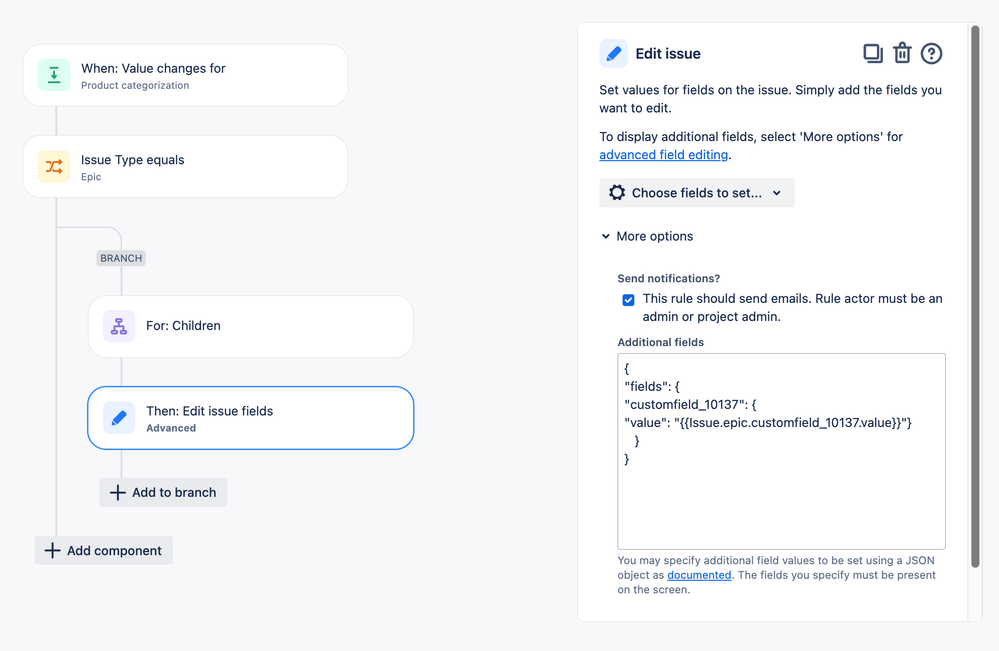
Task: Select the Issue Type equals Epic condition
Action: (x=185, y=167)
